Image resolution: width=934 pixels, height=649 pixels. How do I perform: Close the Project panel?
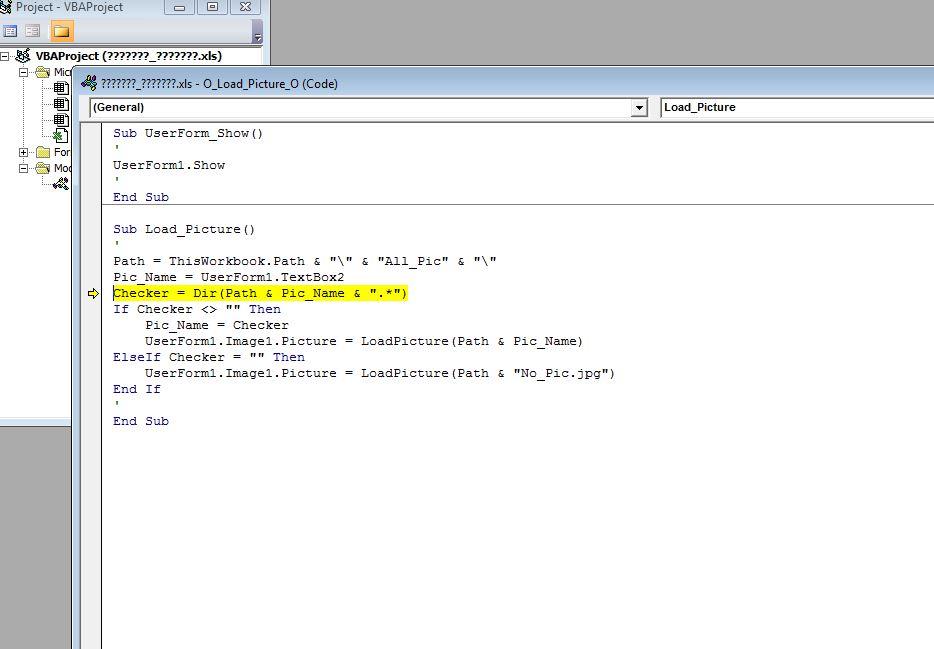(245, 7)
